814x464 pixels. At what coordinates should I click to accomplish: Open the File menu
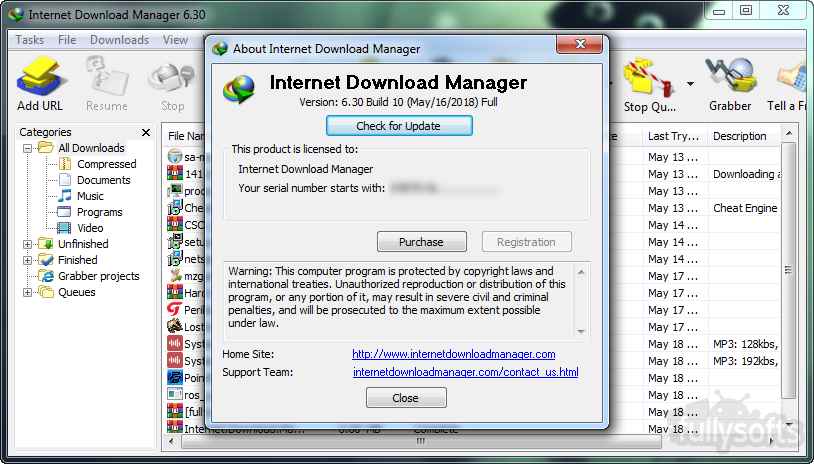(67, 40)
